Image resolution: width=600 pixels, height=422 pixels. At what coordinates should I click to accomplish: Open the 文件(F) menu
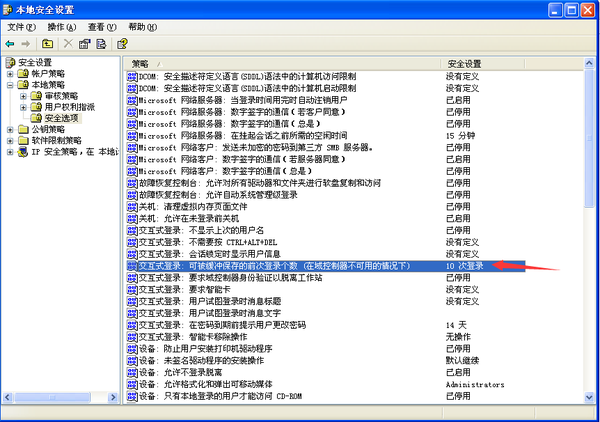[21, 27]
